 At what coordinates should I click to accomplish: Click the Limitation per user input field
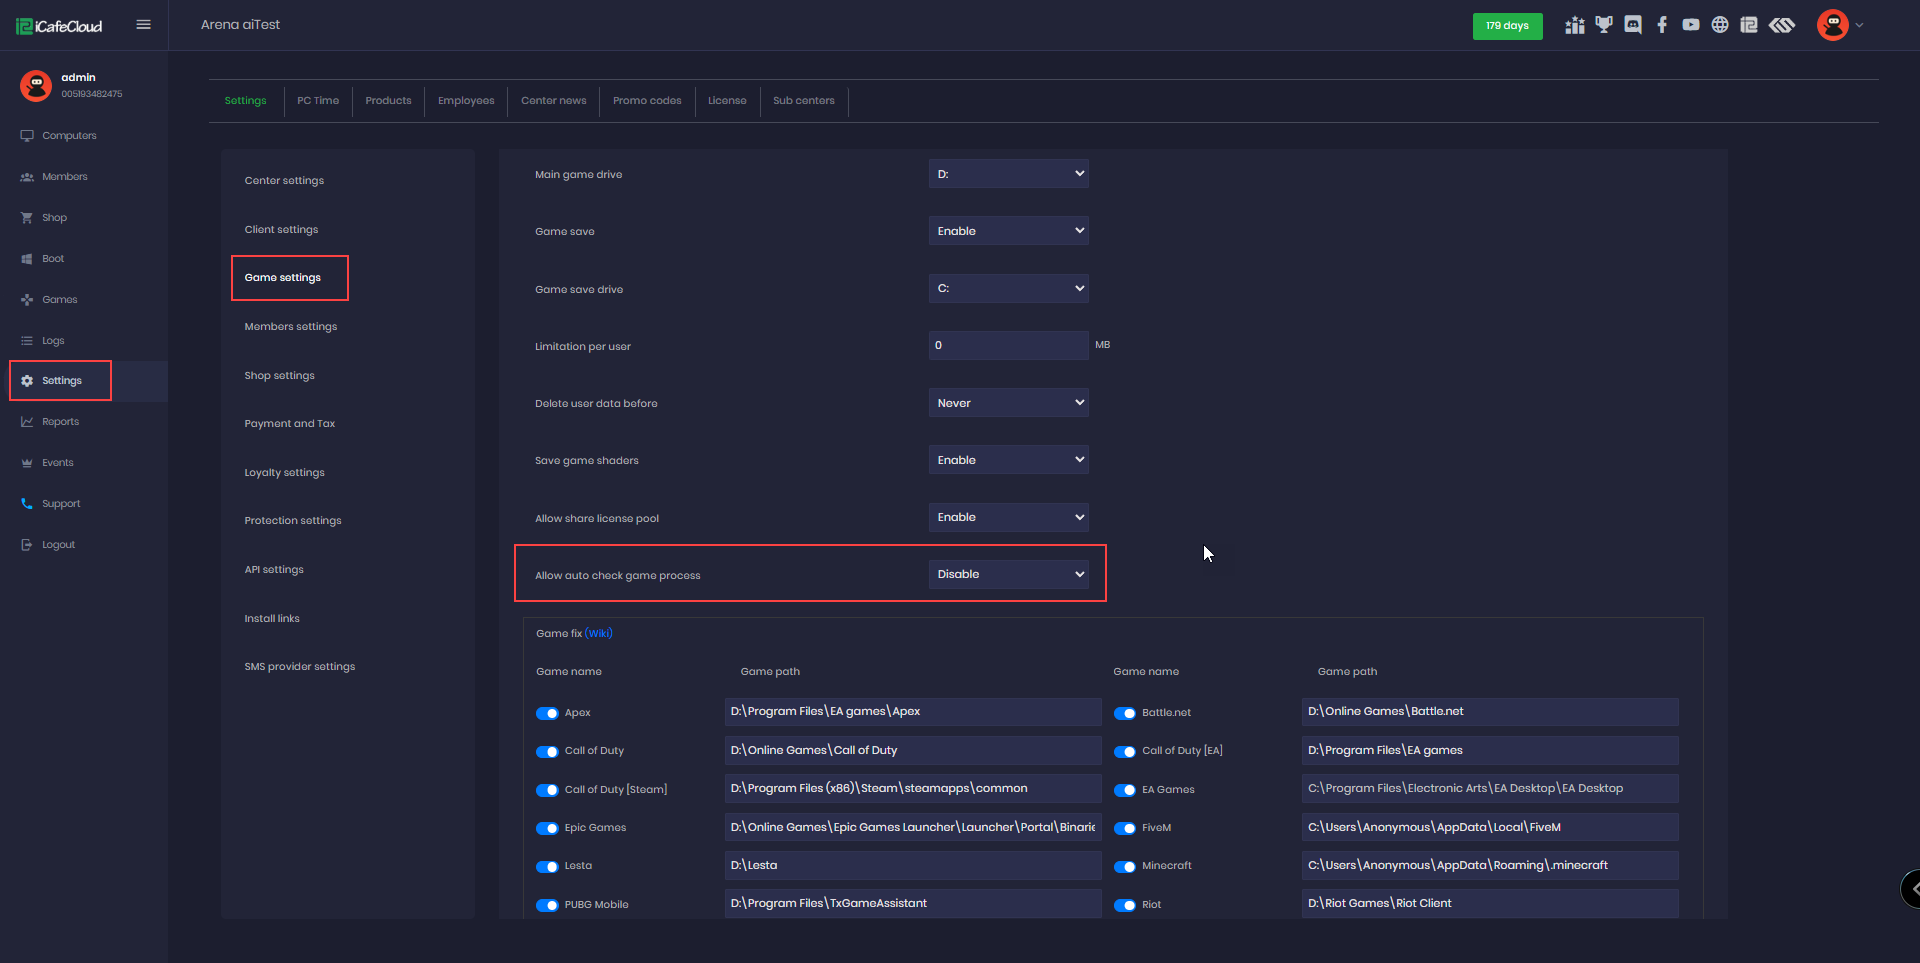(1008, 345)
